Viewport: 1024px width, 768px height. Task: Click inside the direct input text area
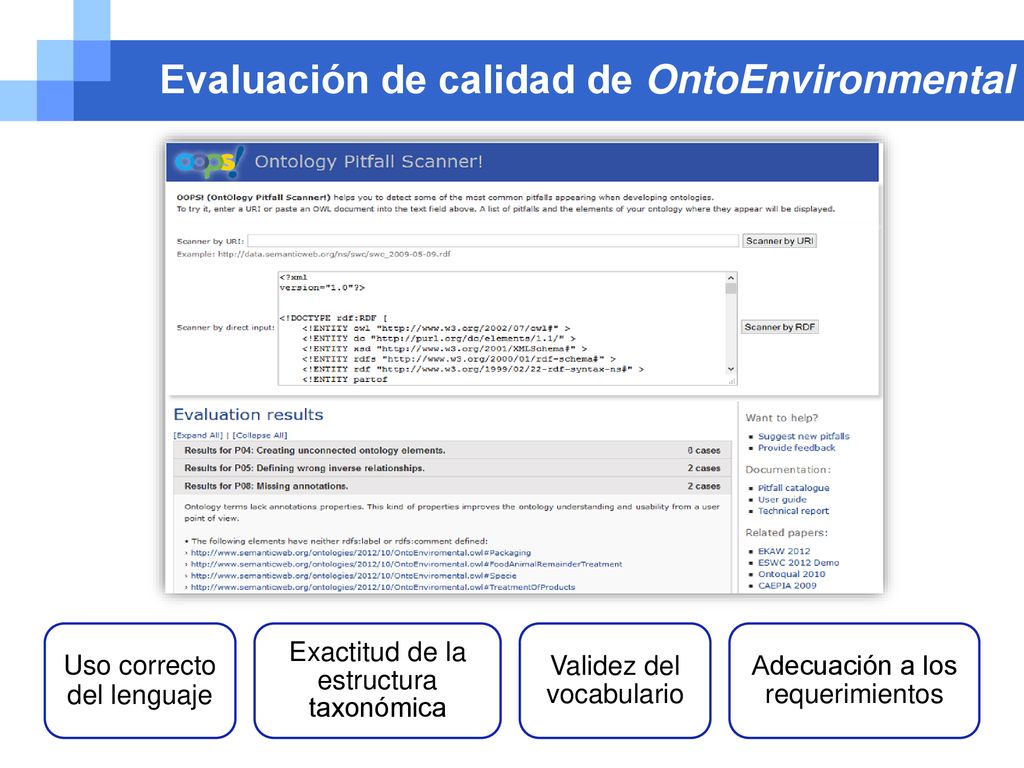coord(502,328)
